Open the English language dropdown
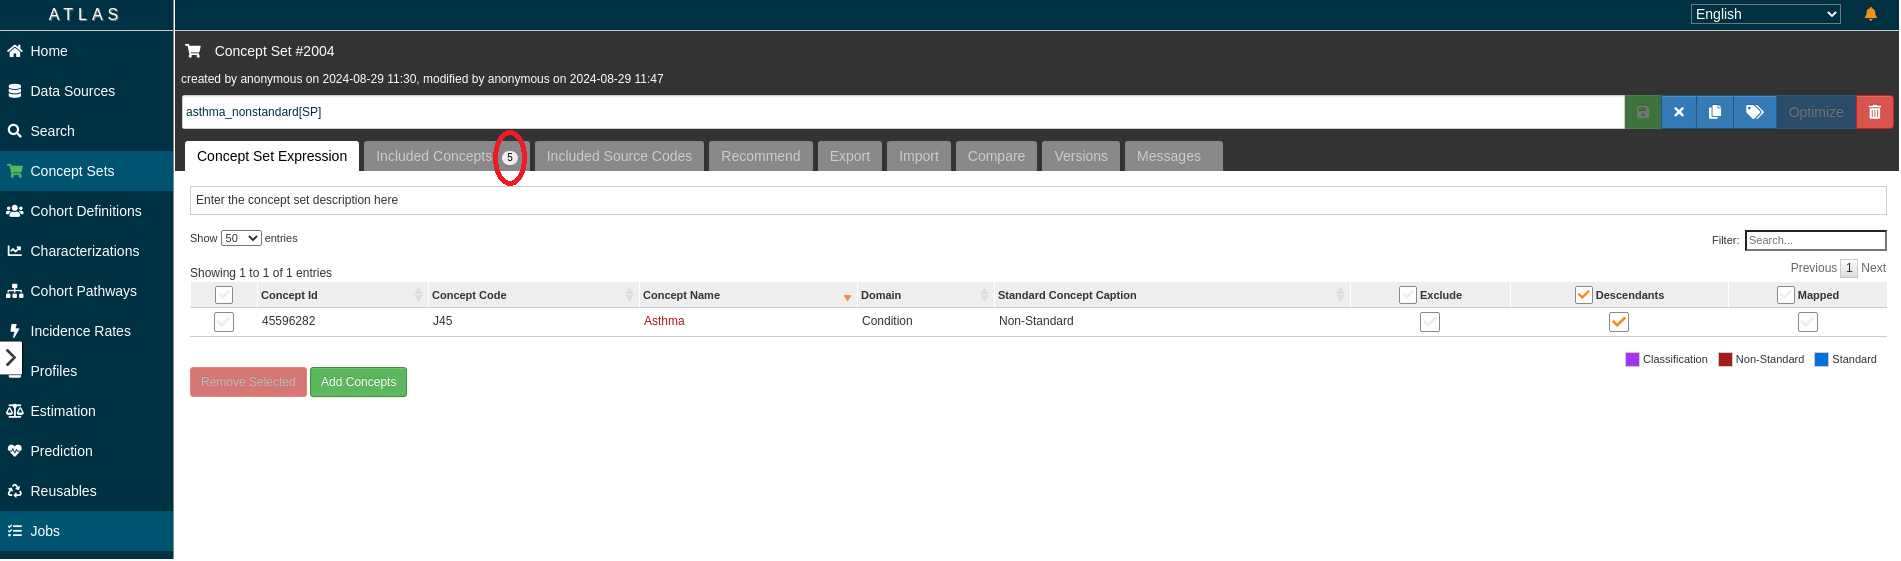This screenshot has width=1901, height=561. 1765,14
